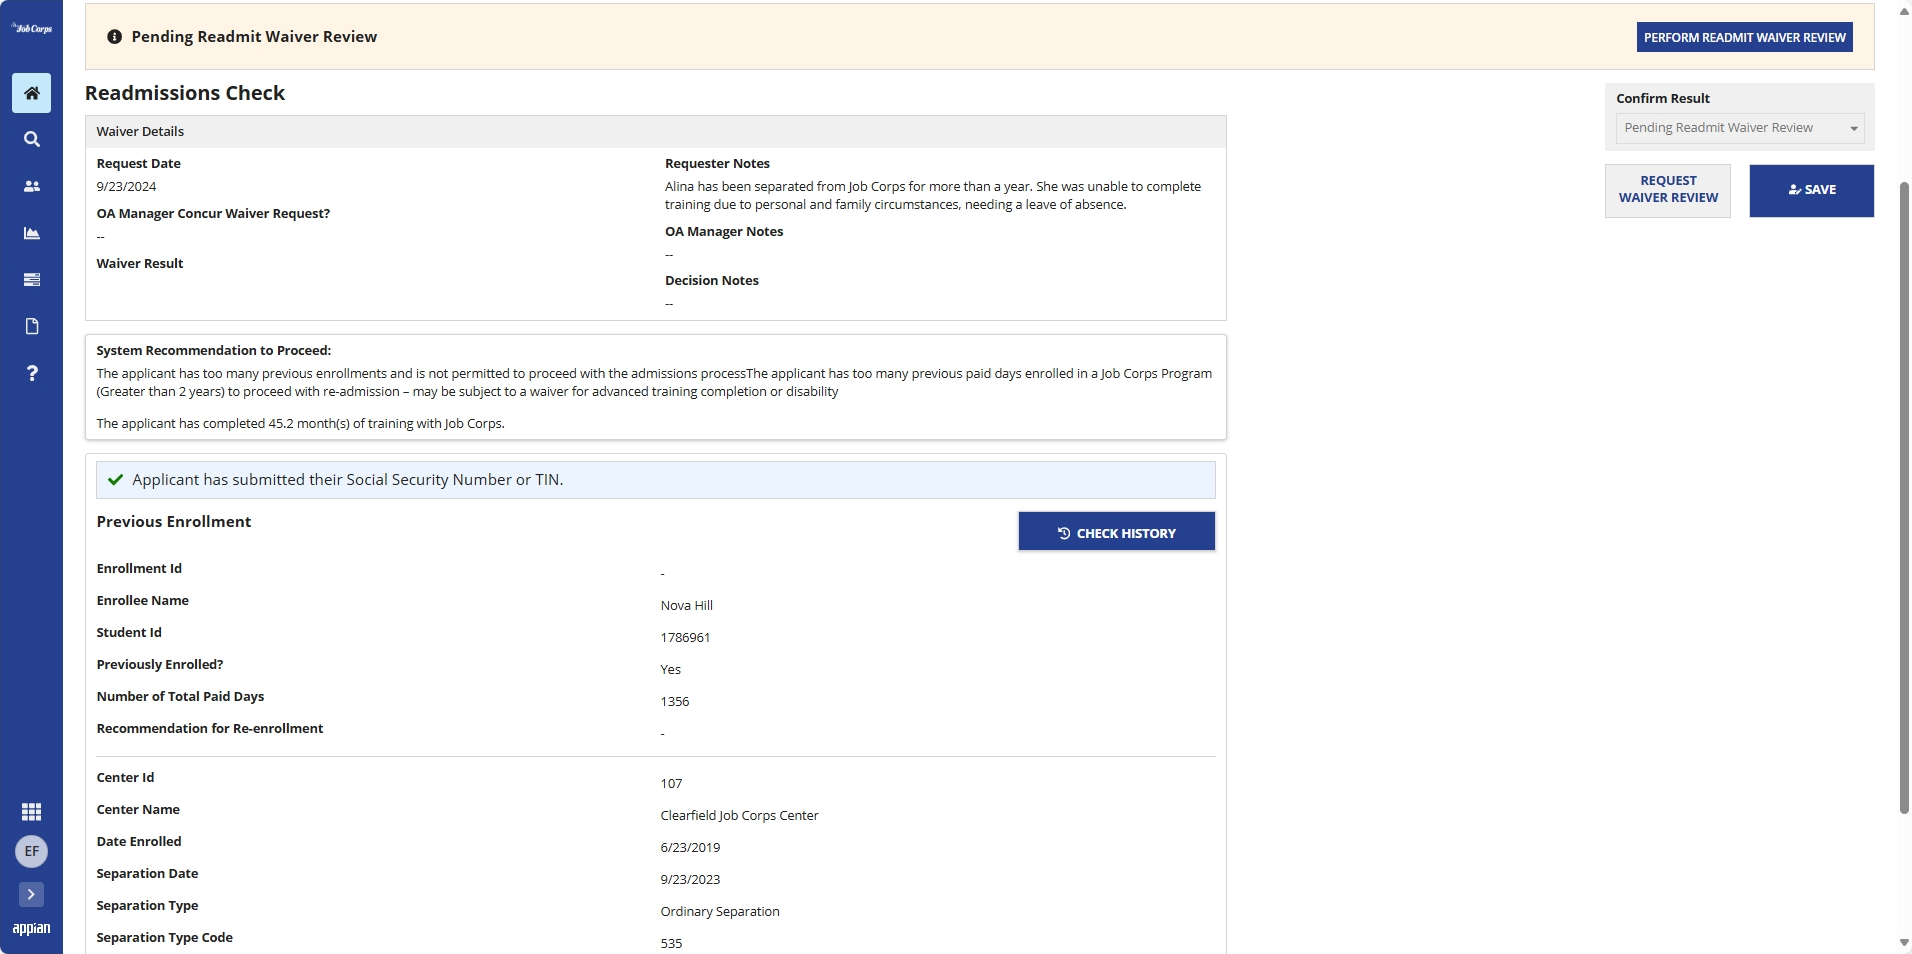Open the area chart reports icon

(x=32, y=233)
